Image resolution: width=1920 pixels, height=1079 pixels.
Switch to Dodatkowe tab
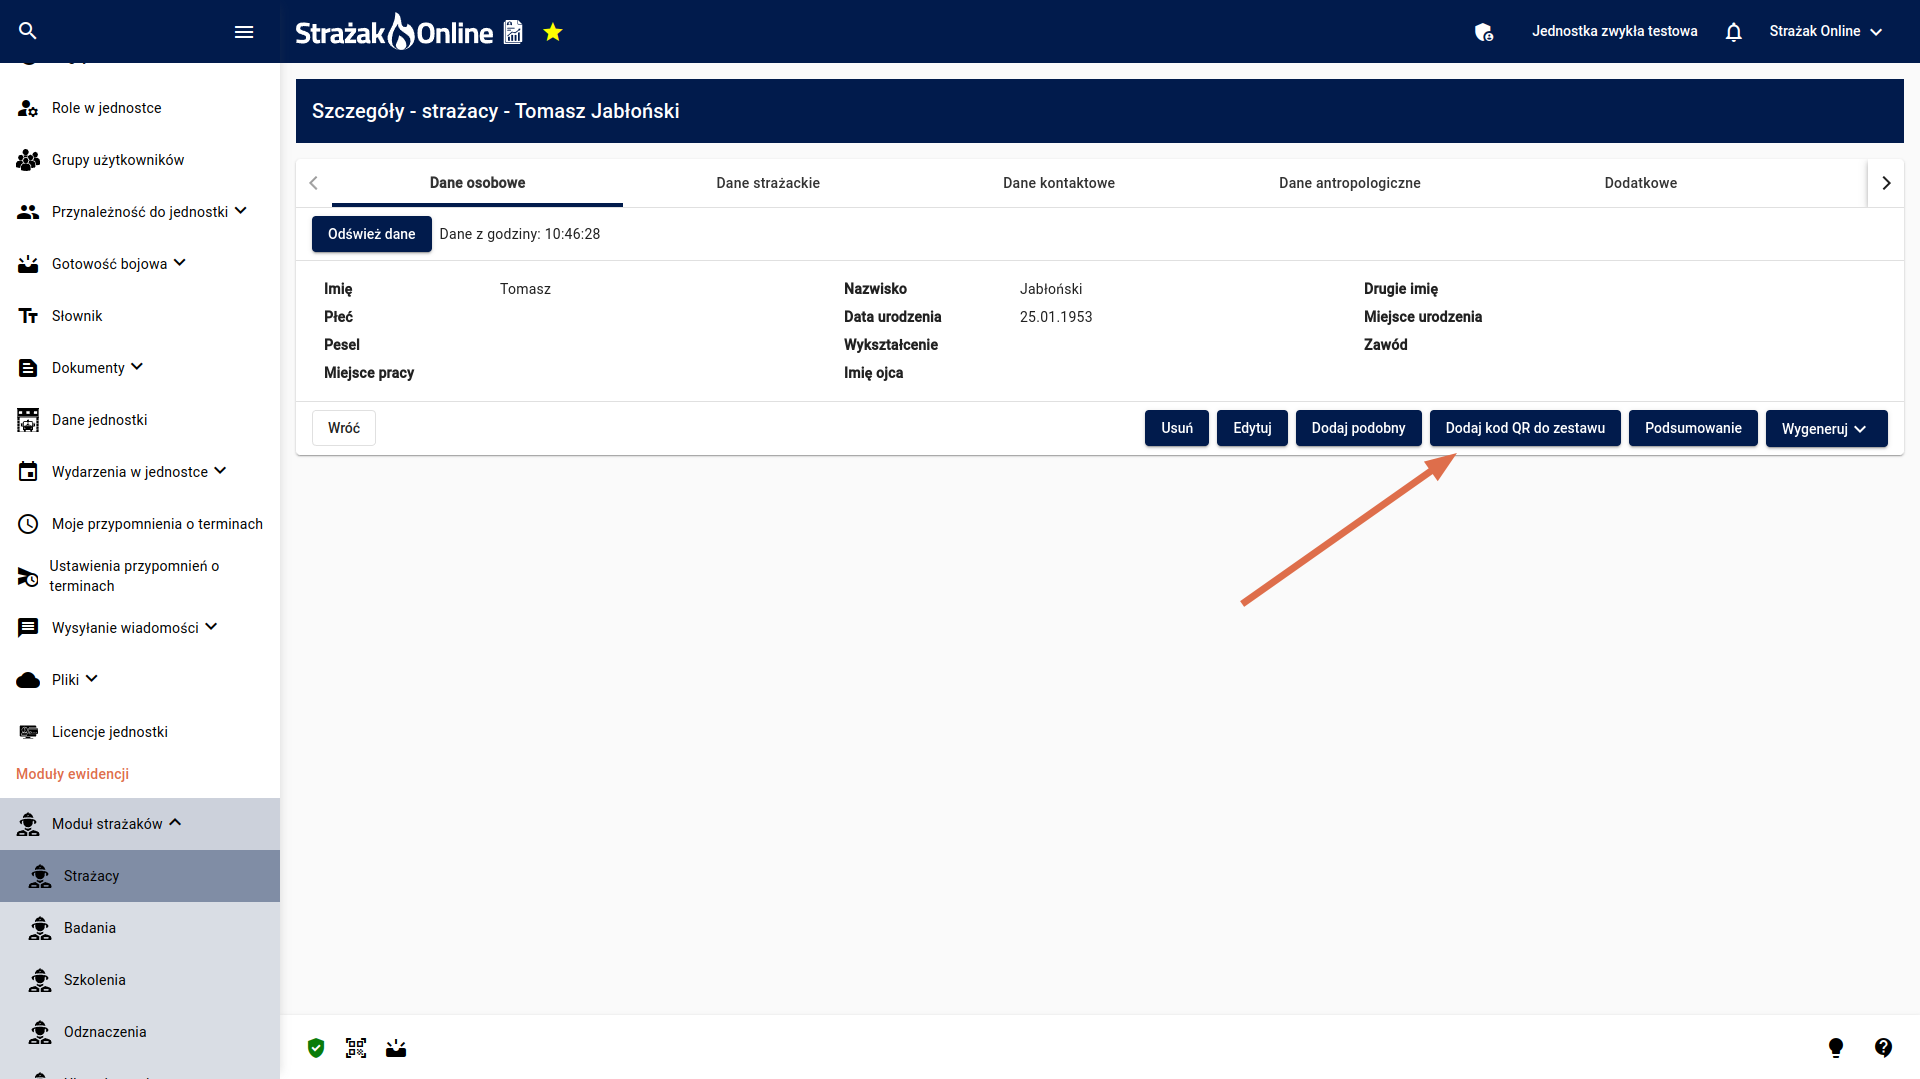[x=1641, y=183]
